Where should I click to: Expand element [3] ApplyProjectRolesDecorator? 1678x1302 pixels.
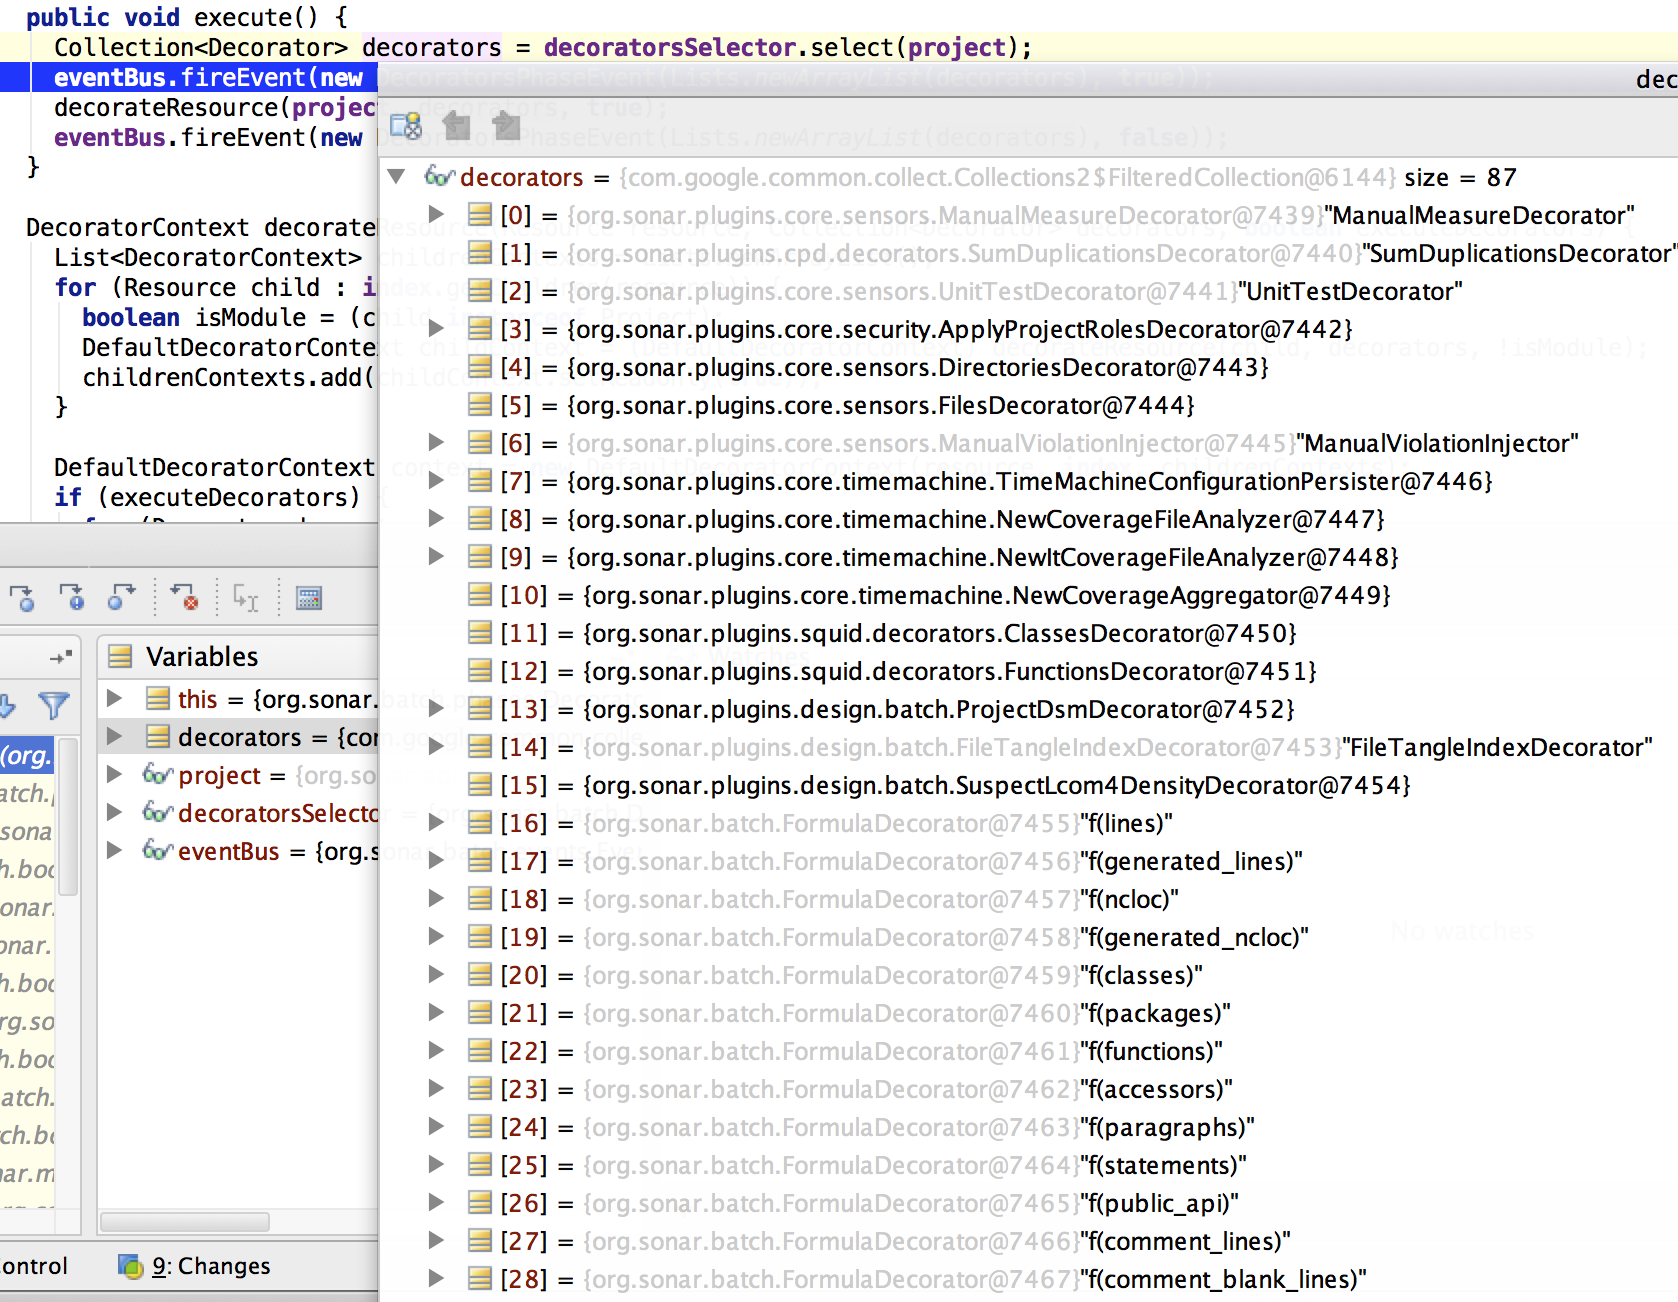(436, 329)
